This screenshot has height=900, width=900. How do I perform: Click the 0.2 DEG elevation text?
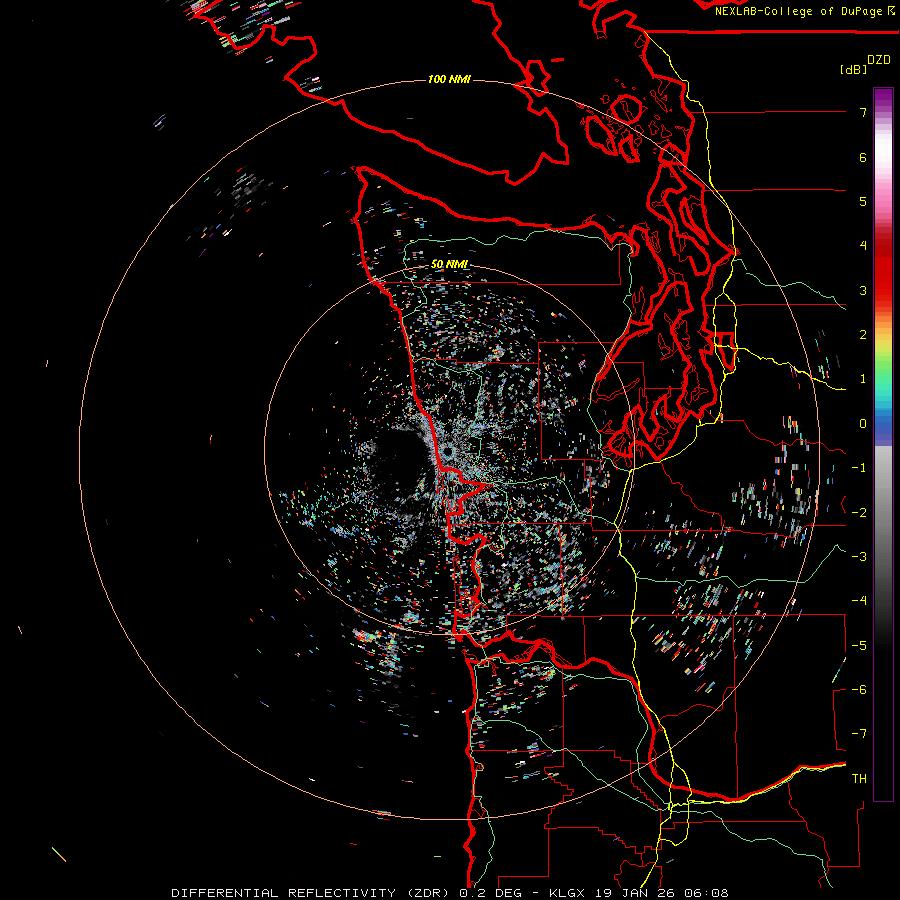tap(491, 893)
